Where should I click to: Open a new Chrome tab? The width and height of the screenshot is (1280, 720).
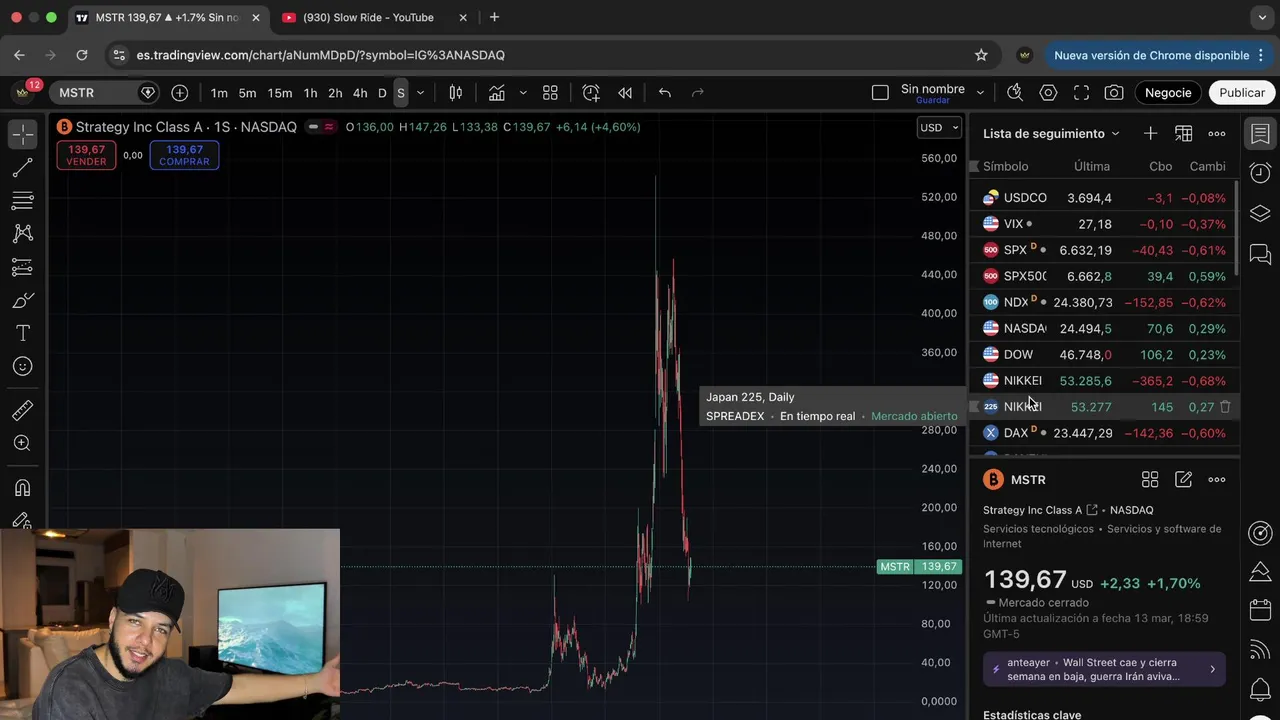point(494,18)
